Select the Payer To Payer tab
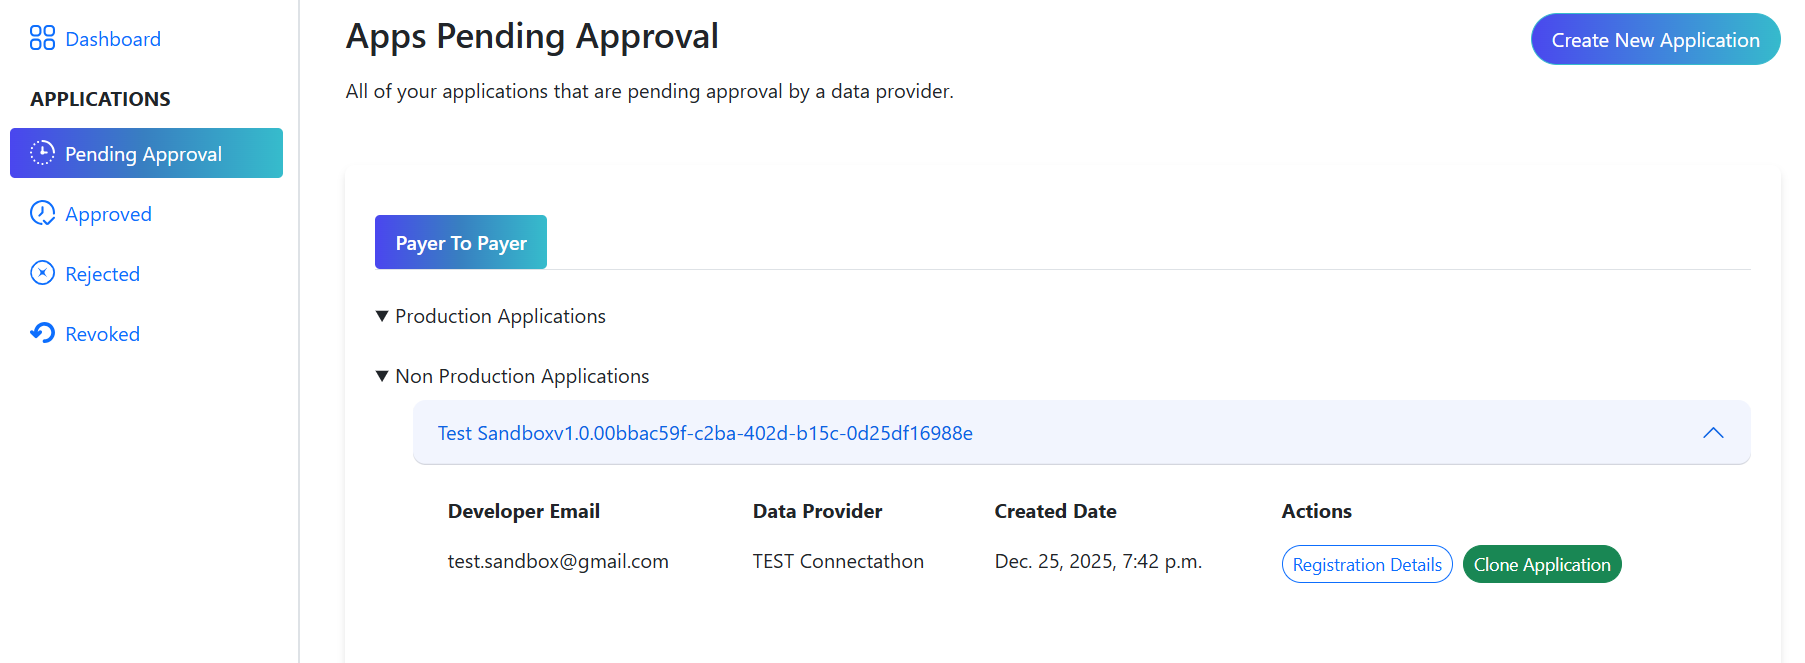This screenshot has height=663, width=1805. pos(460,243)
